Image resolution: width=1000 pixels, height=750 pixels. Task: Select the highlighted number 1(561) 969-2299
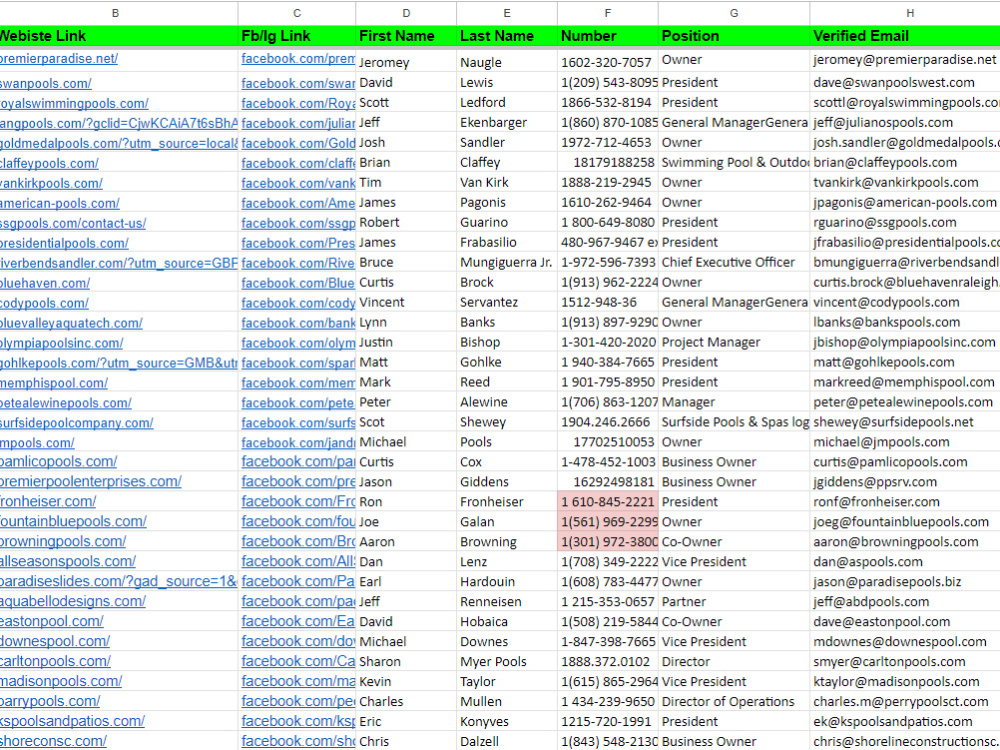click(x=608, y=522)
